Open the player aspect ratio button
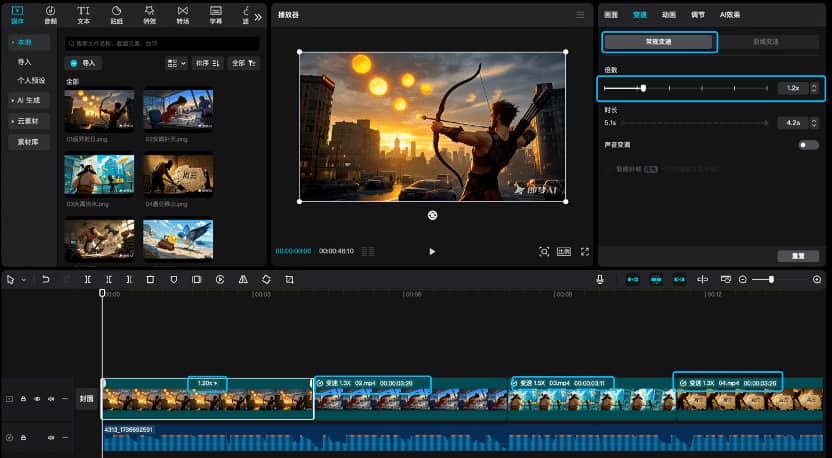Viewport: 832px width, 458px height. click(564, 252)
